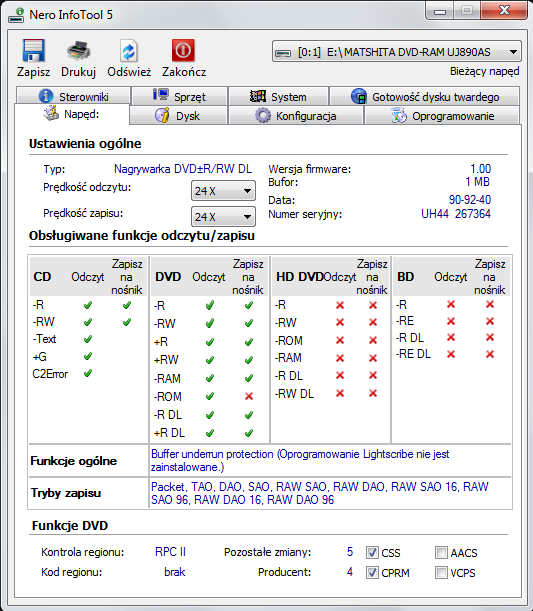Click the green check for CD +G read
Image resolution: width=533 pixels, height=611 pixels.
(x=88, y=356)
